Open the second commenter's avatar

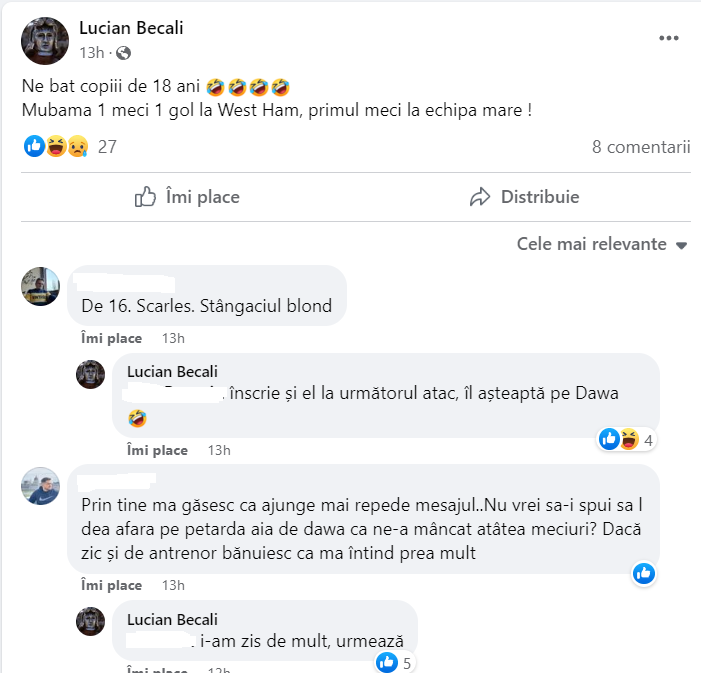[x=41, y=485]
